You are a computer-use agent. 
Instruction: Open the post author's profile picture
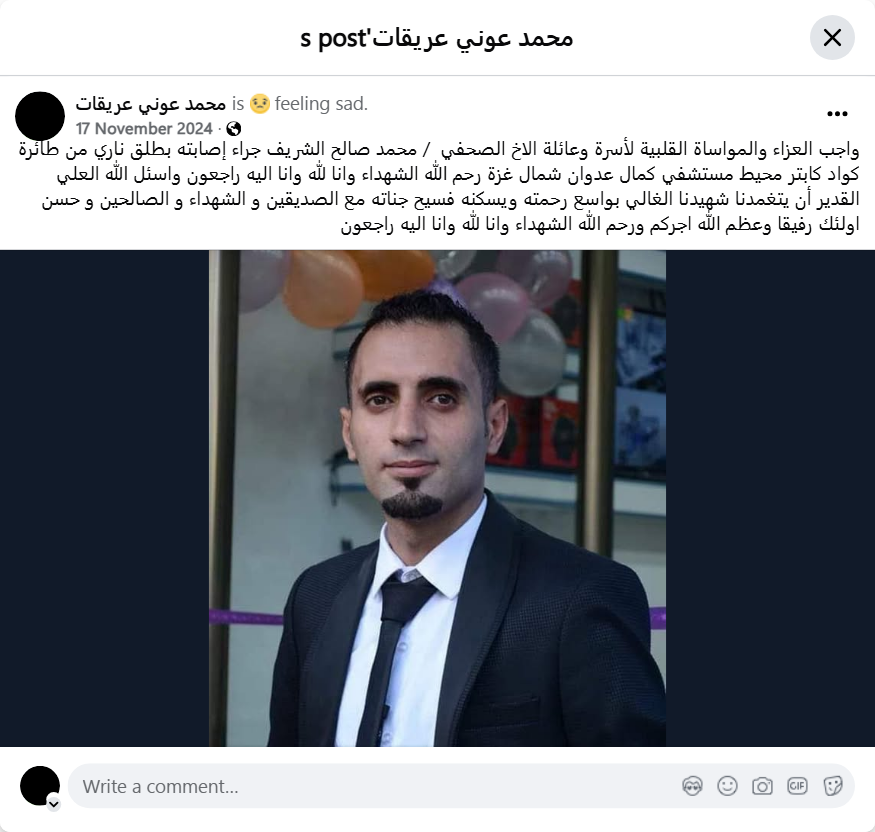pos(40,116)
